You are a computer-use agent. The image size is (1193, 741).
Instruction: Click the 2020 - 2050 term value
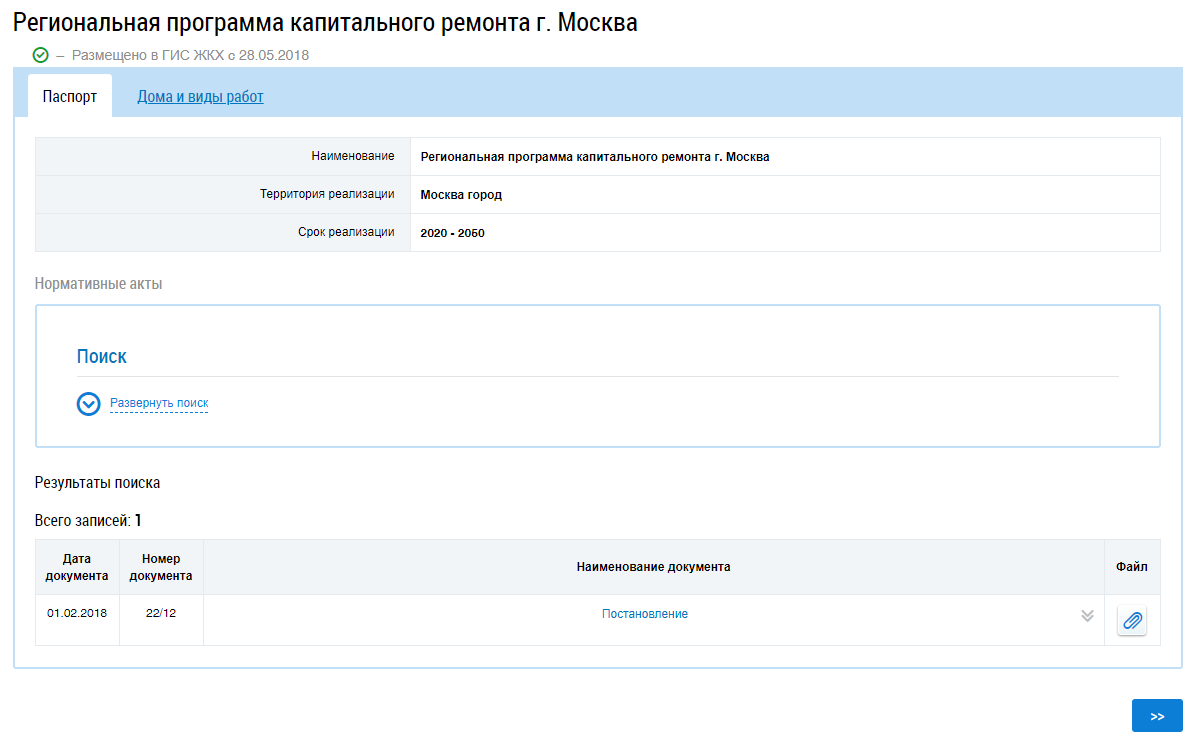click(x=452, y=233)
